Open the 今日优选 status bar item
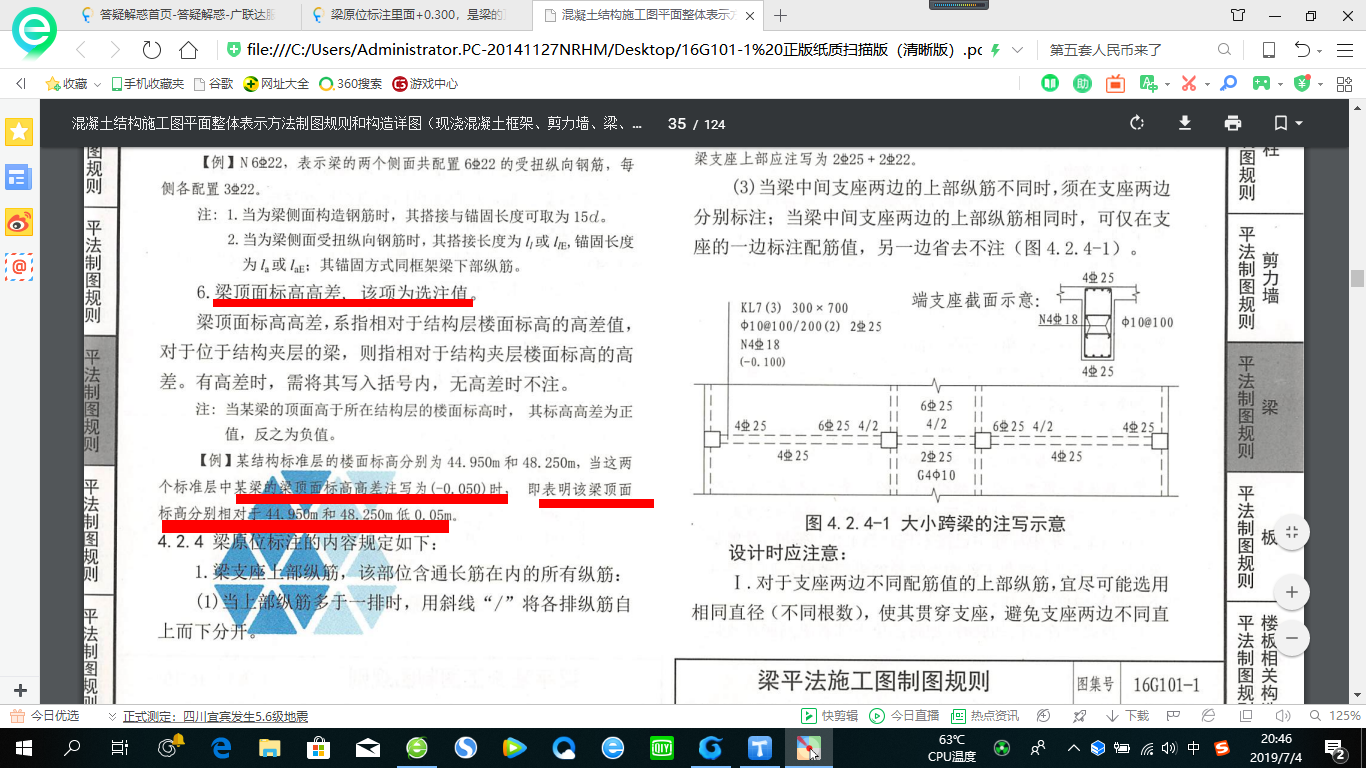1366x768 pixels. coord(46,716)
